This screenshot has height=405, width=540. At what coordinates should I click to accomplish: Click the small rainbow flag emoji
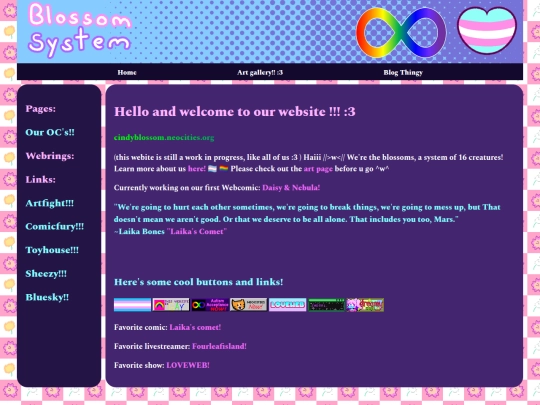point(224,169)
